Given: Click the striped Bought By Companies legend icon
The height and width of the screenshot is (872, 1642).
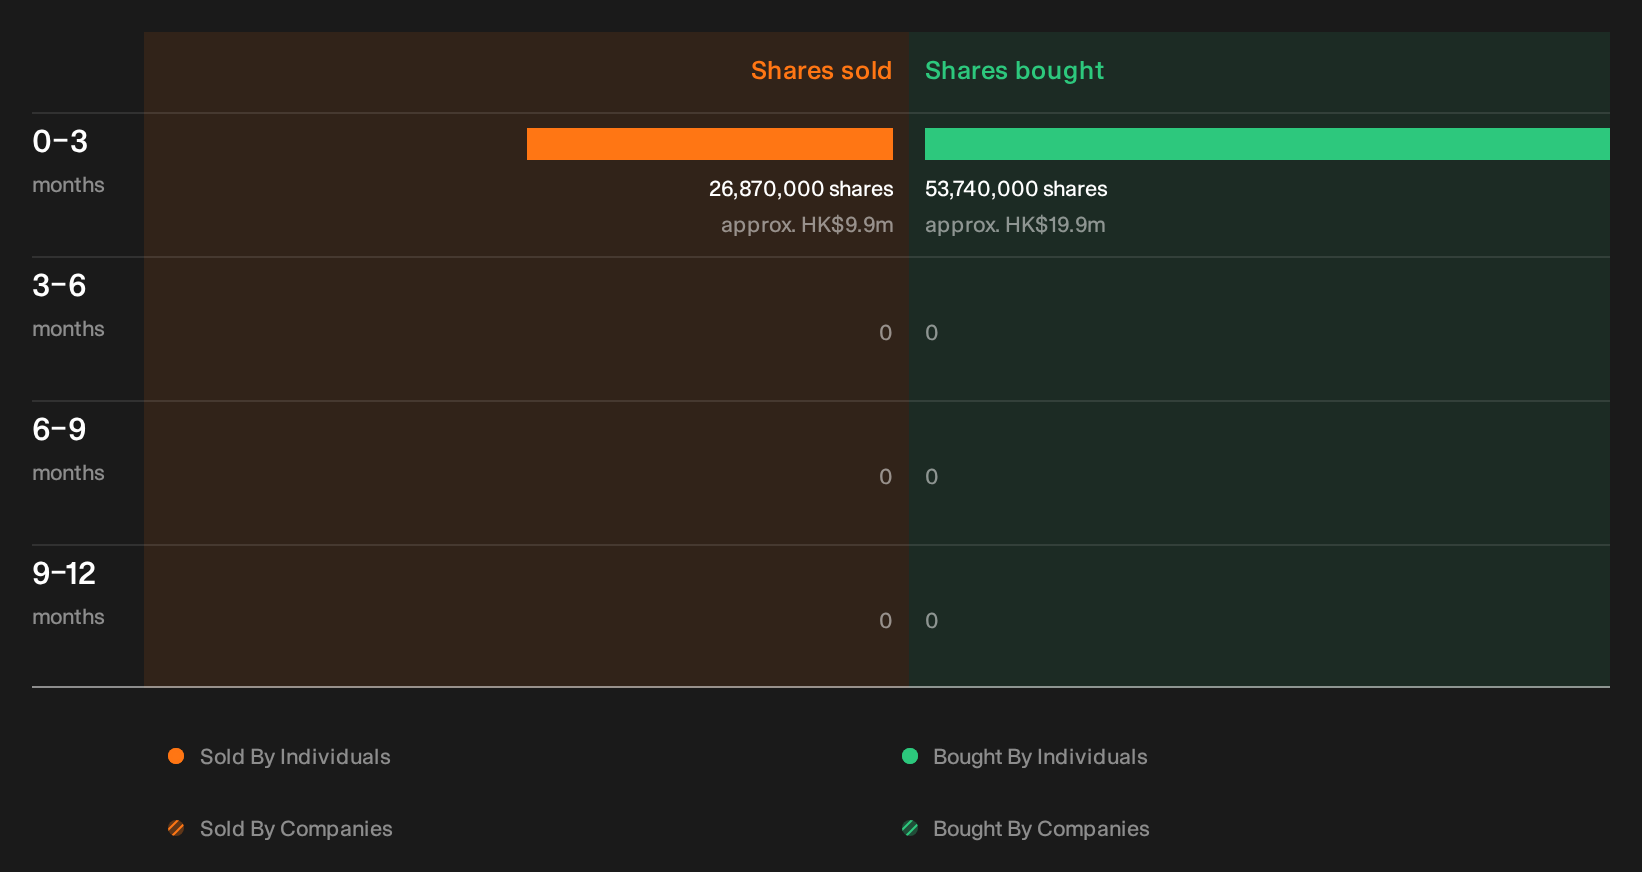Looking at the screenshot, I should click(910, 828).
